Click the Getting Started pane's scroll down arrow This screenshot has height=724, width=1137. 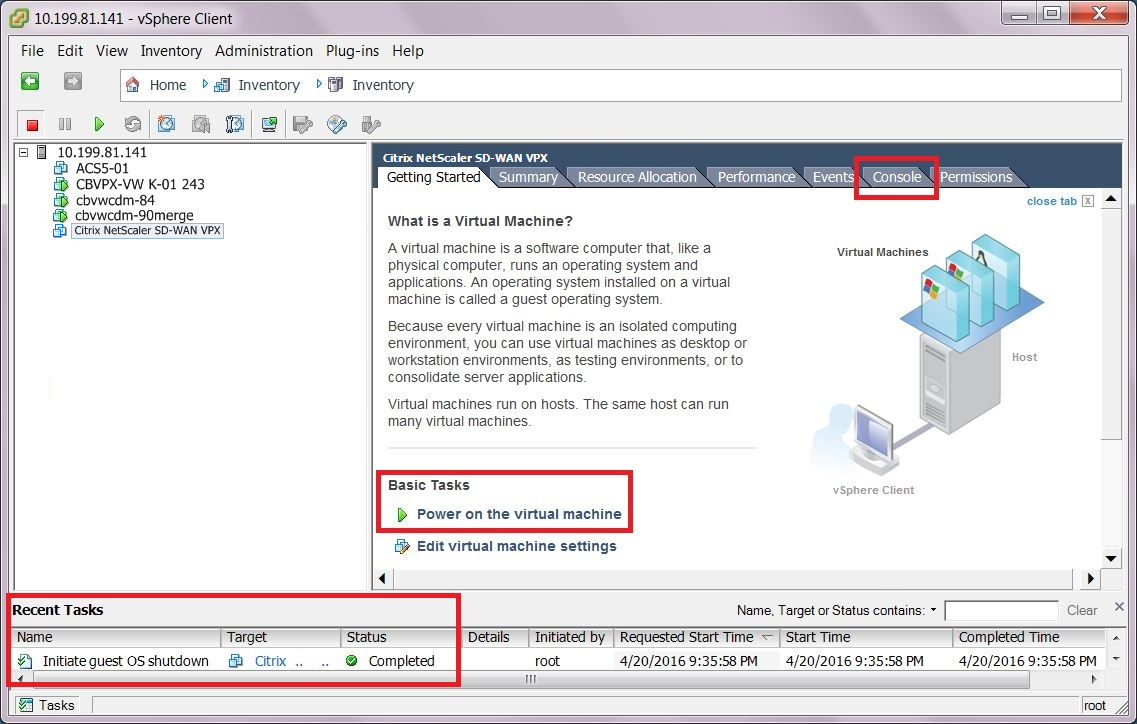click(1111, 559)
